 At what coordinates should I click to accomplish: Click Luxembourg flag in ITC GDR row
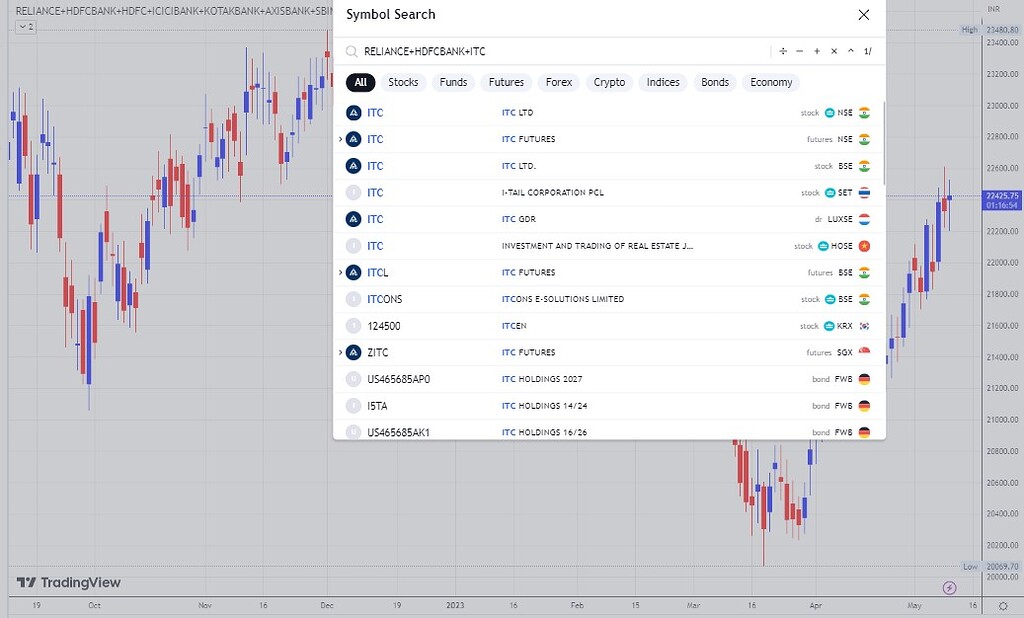[x=864, y=219]
